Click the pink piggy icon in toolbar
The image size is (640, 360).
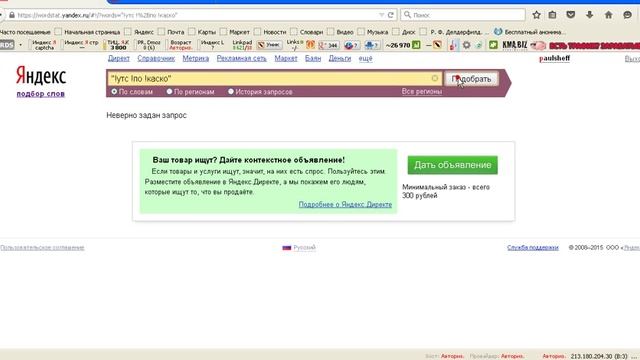tap(538, 45)
